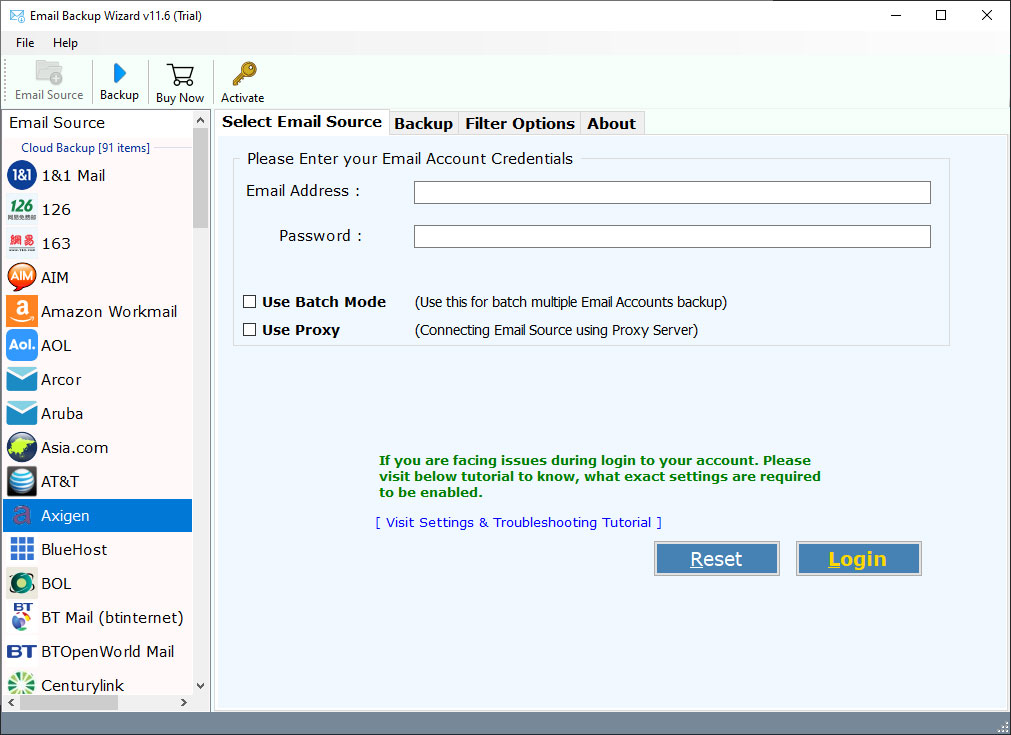Click the Cloud Backup [91 items] header
Viewport: 1011px width, 735px height.
click(x=86, y=148)
